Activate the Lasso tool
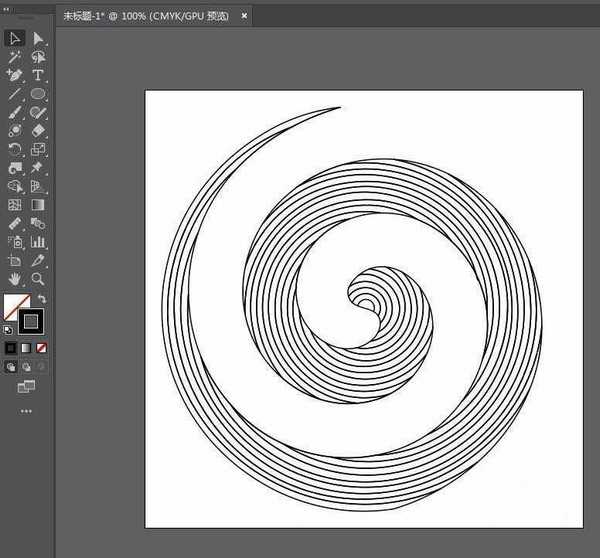The height and width of the screenshot is (558, 600). tap(38, 57)
